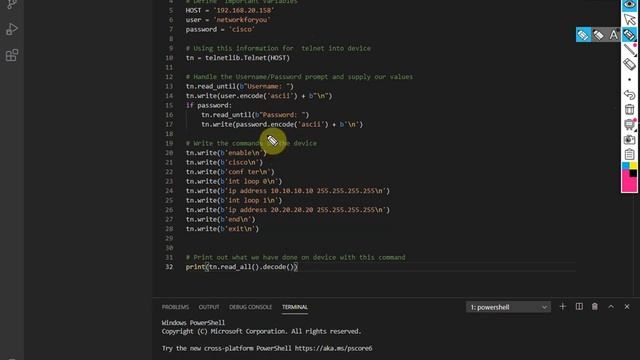Image resolution: width=640 pixels, height=360 pixels.
Task: Click the tn.read_until(b"Password: ") line
Action: pos(255,115)
